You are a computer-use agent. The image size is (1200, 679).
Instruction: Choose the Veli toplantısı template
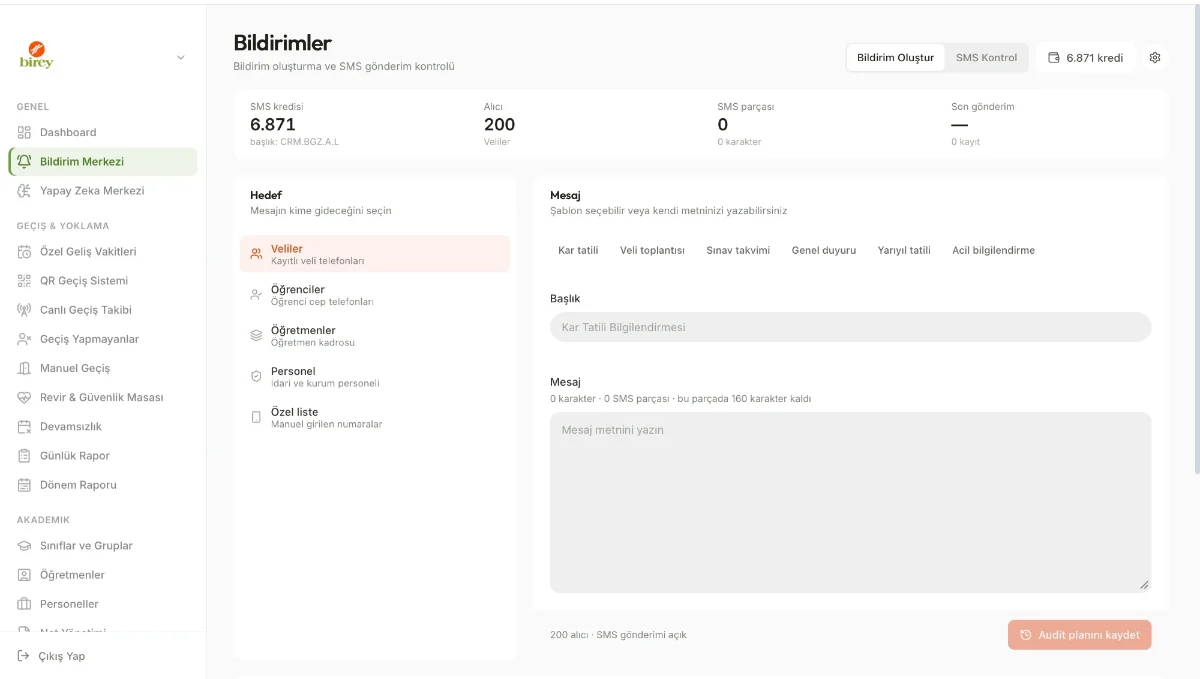coord(652,250)
